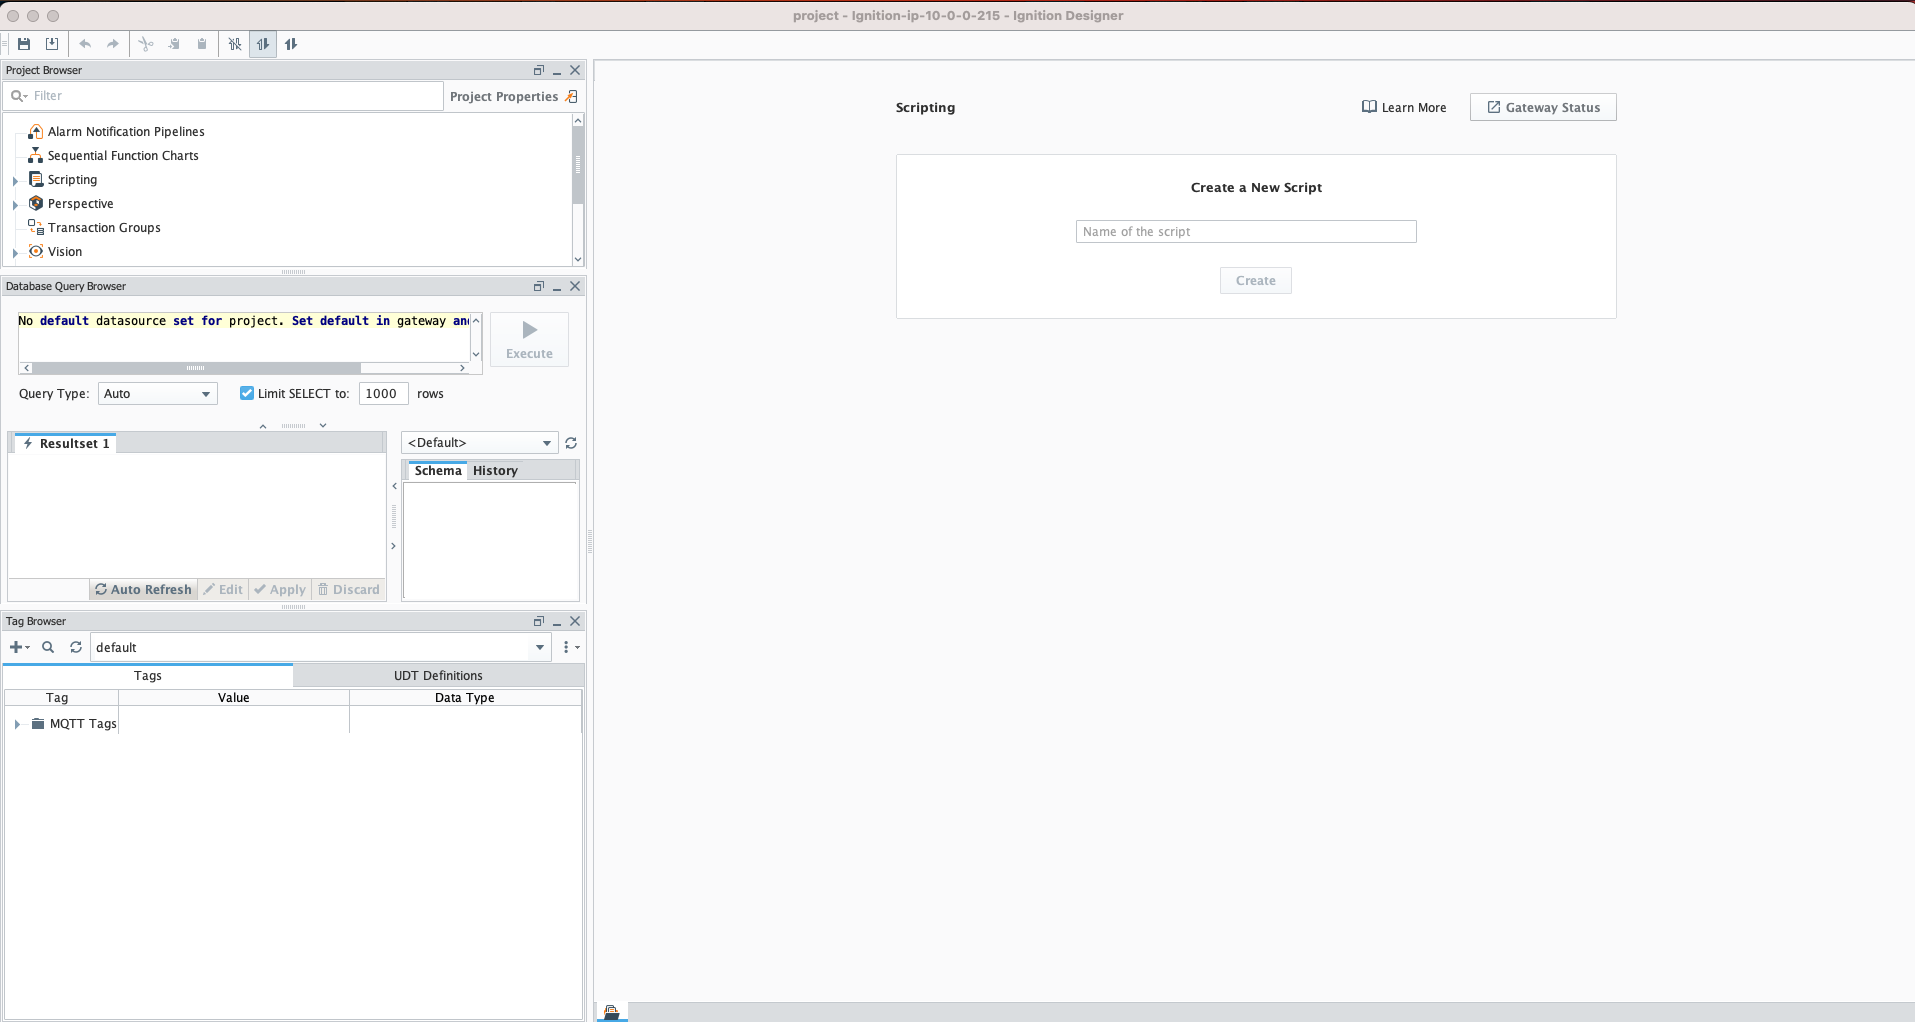The image size is (1915, 1022).
Task: Expand the MQTT Tags folder
Action: [x=17, y=724]
